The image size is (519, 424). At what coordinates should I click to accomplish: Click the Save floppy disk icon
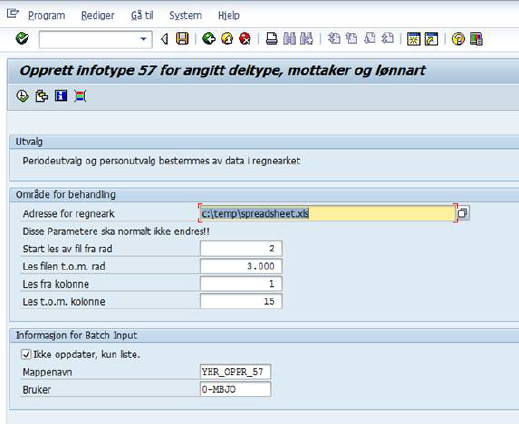click(x=182, y=39)
